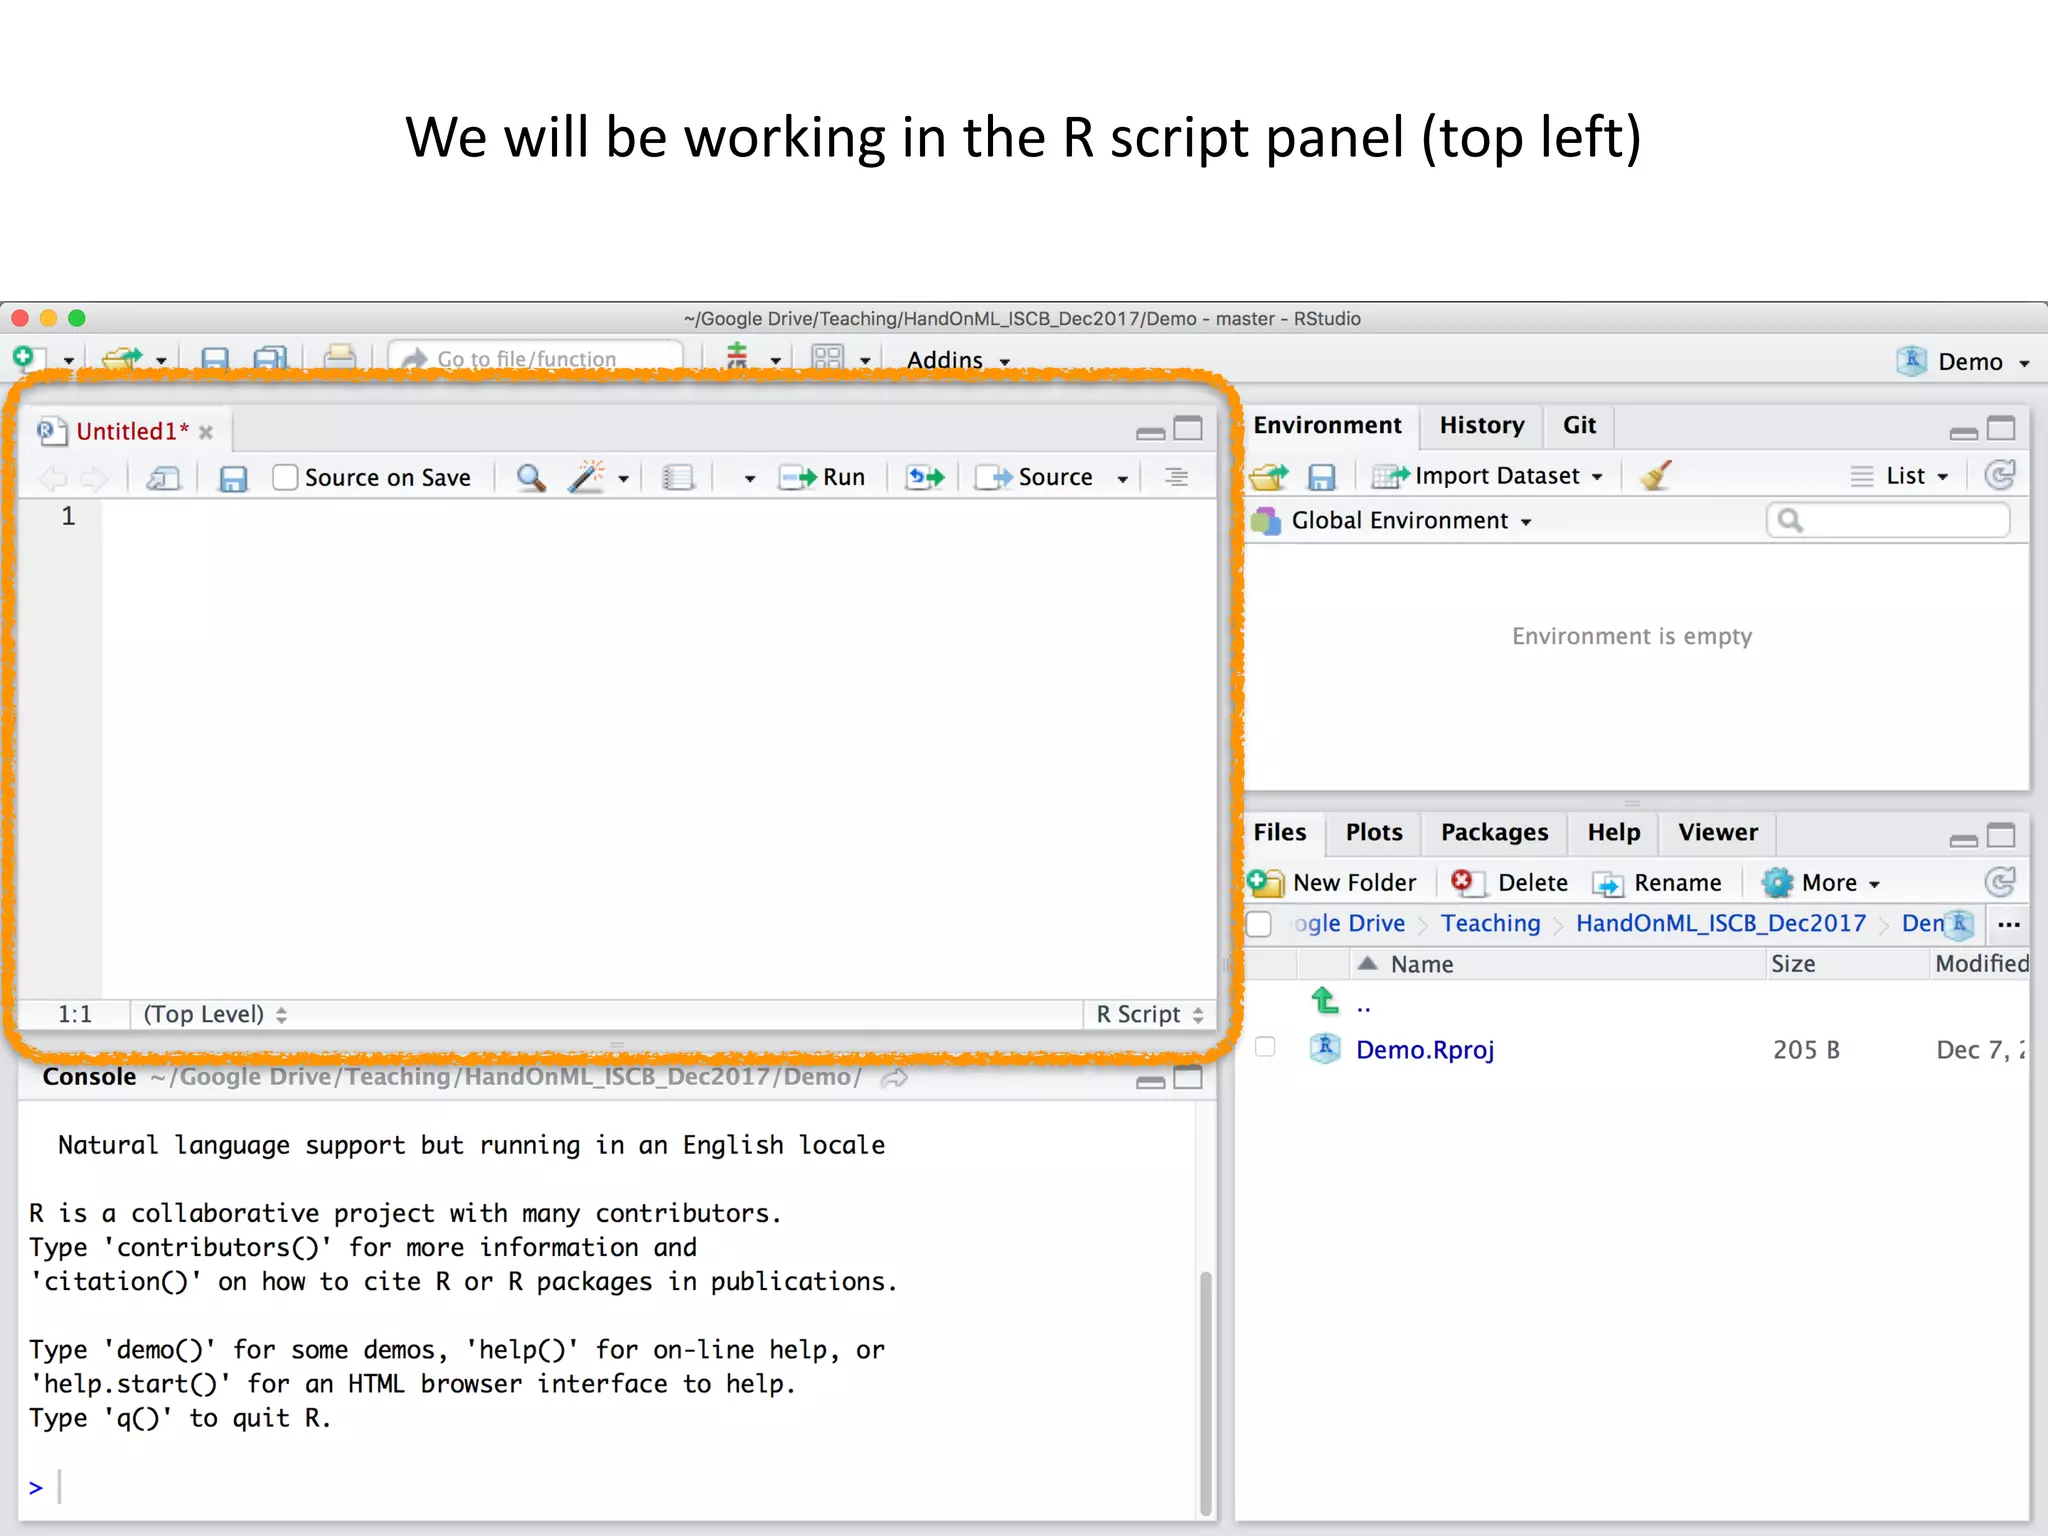Navigate to HandOnML_ISCB_Dec2017 breadcrumb

[x=1721, y=923]
